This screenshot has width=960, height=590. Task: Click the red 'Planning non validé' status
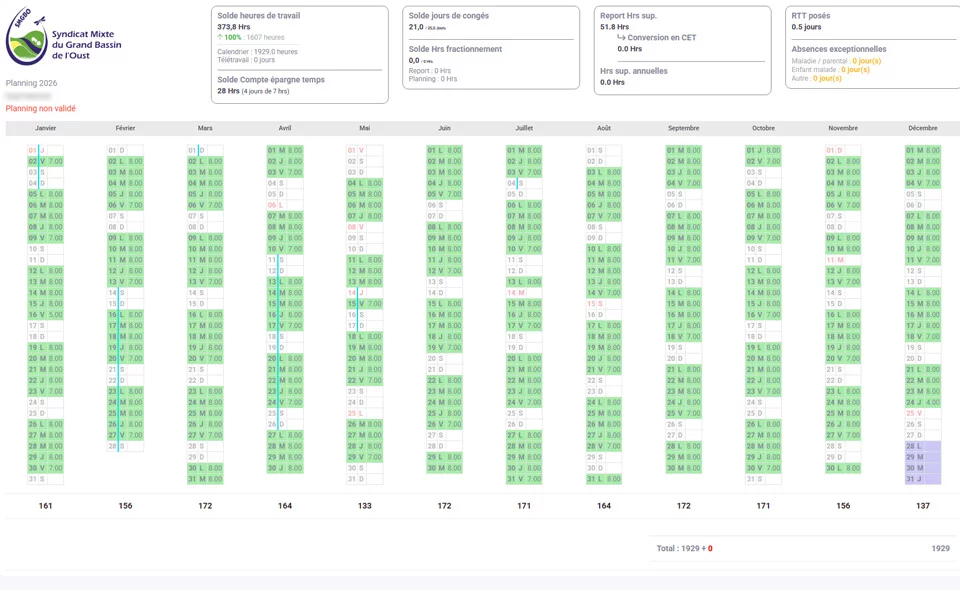[x=41, y=108]
